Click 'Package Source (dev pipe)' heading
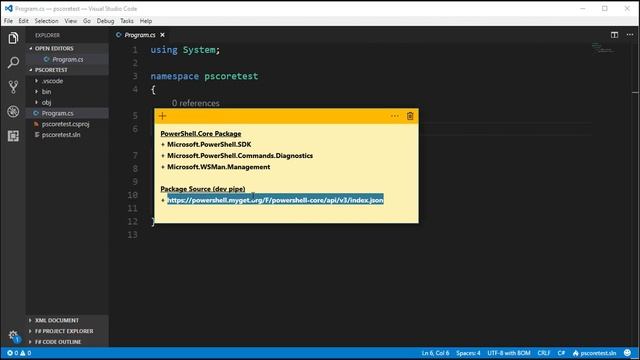Viewport: 640px width, 360px height. [203, 189]
